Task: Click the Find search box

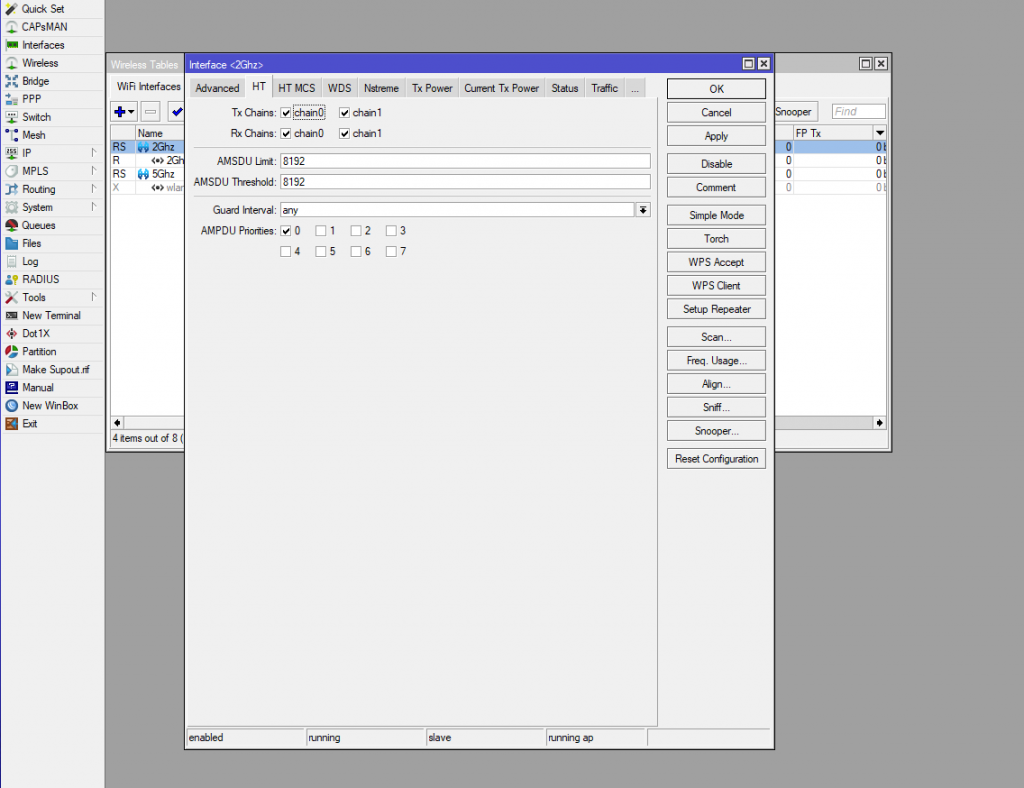Action: click(x=859, y=112)
